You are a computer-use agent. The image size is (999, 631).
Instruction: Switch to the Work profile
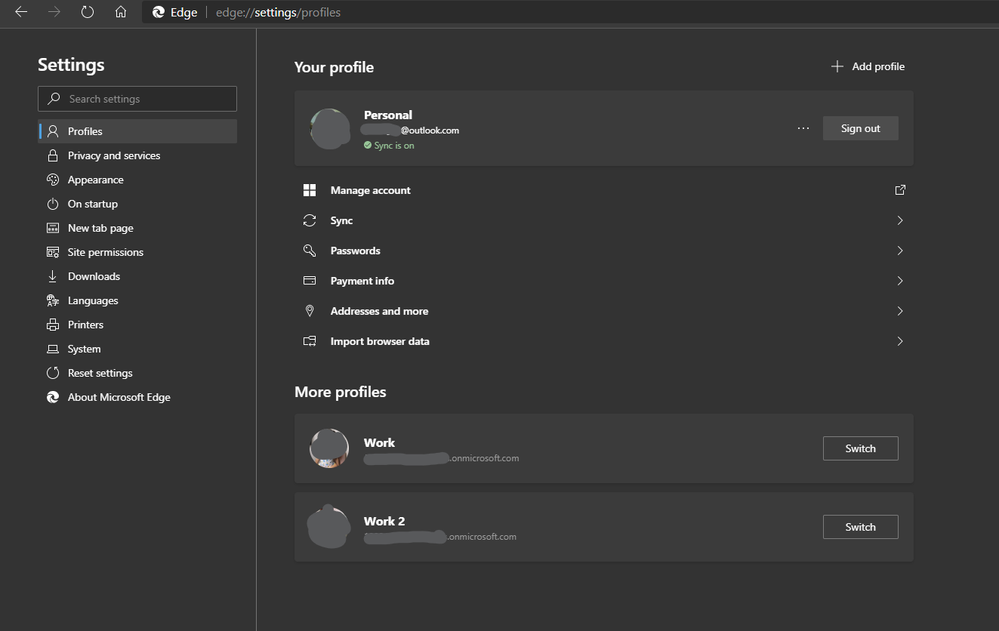coord(860,448)
